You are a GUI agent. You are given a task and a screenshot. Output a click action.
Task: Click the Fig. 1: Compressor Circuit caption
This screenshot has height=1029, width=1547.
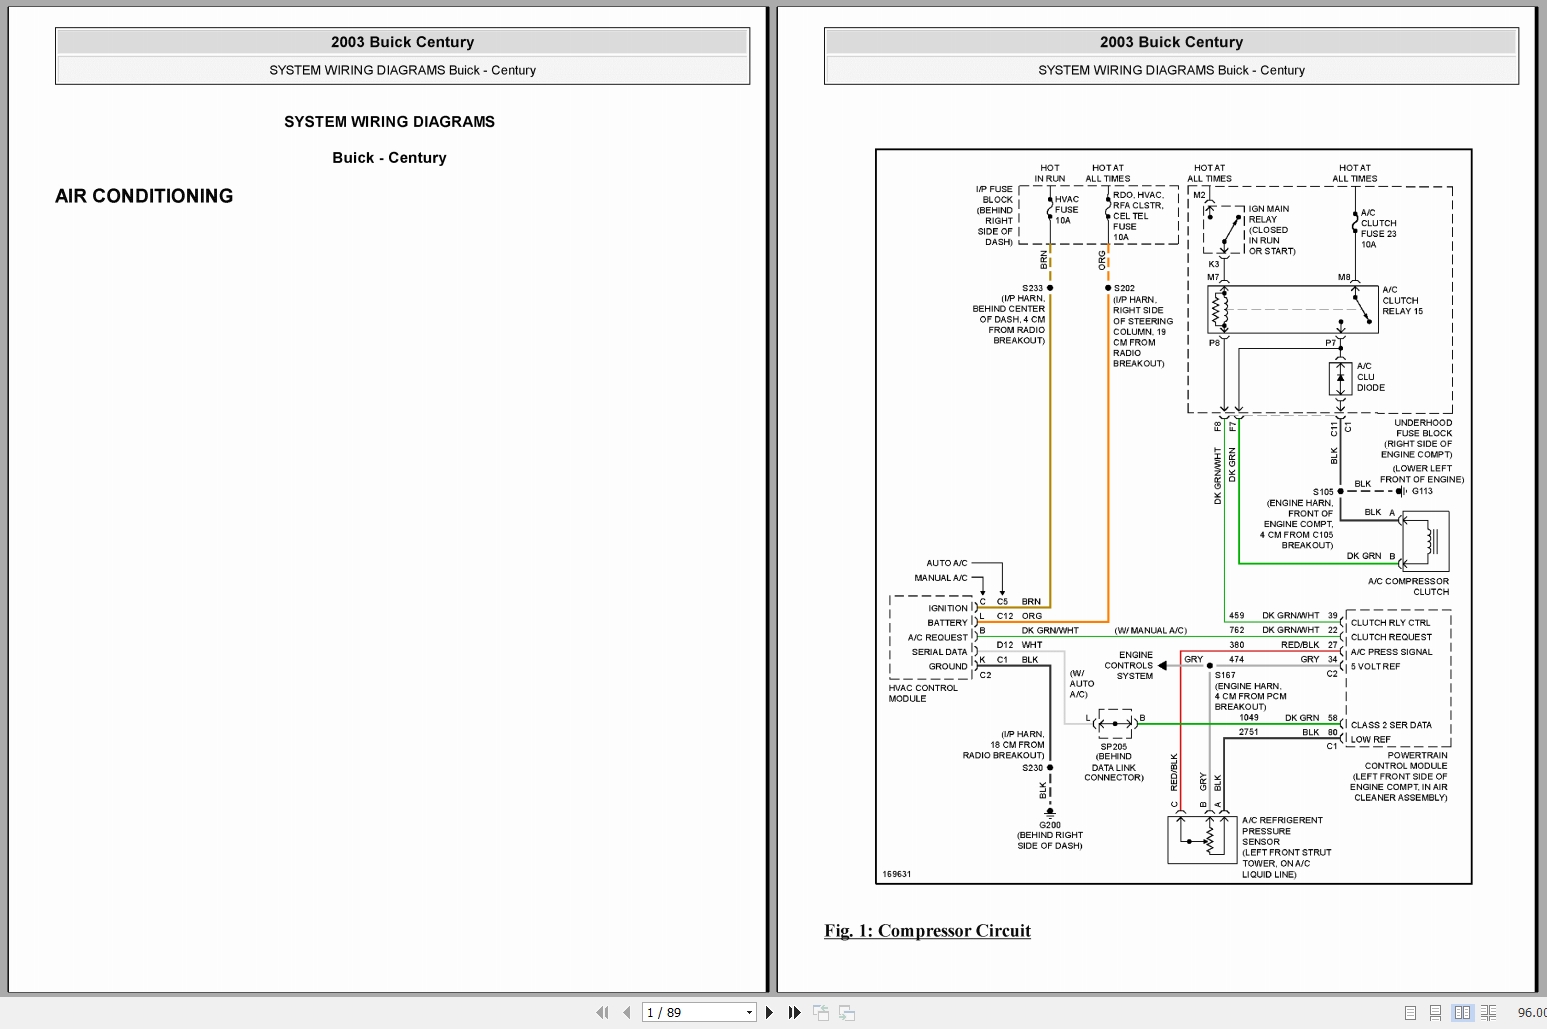(x=927, y=930)
